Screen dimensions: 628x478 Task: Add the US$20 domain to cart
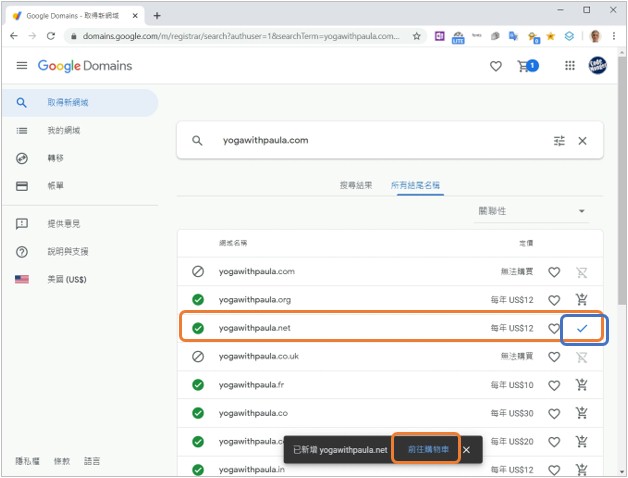pyautogui.click(x=582, y=441)
